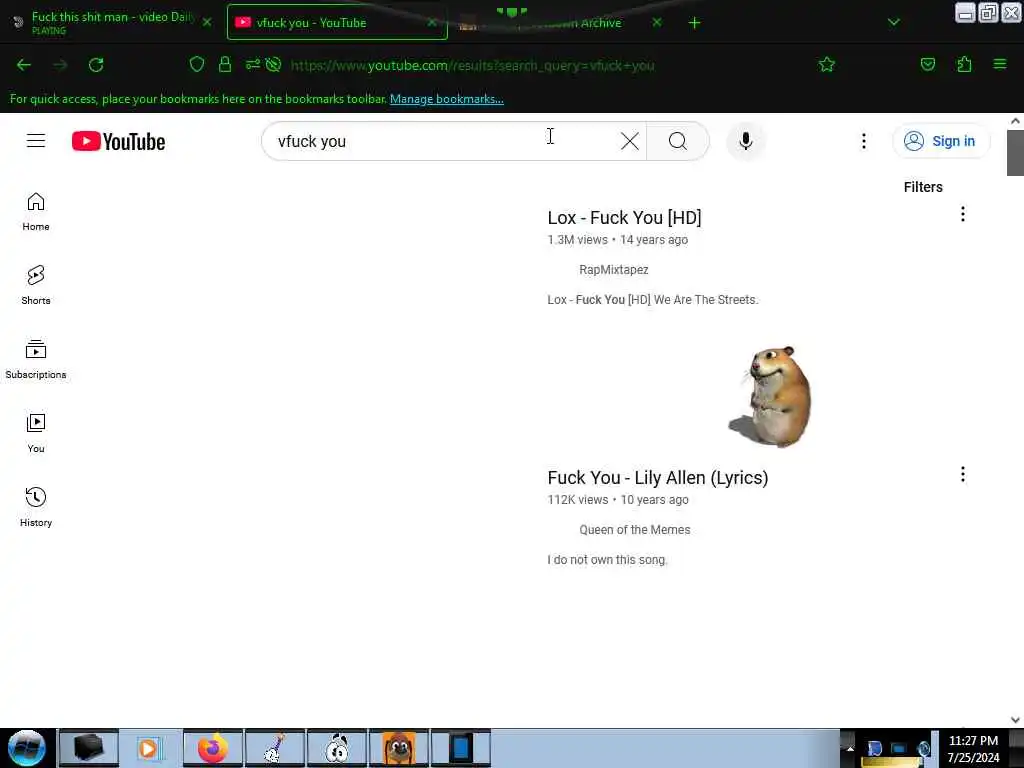
Task: Click the page scrollbar thumb
Action: coord(1015,153)
